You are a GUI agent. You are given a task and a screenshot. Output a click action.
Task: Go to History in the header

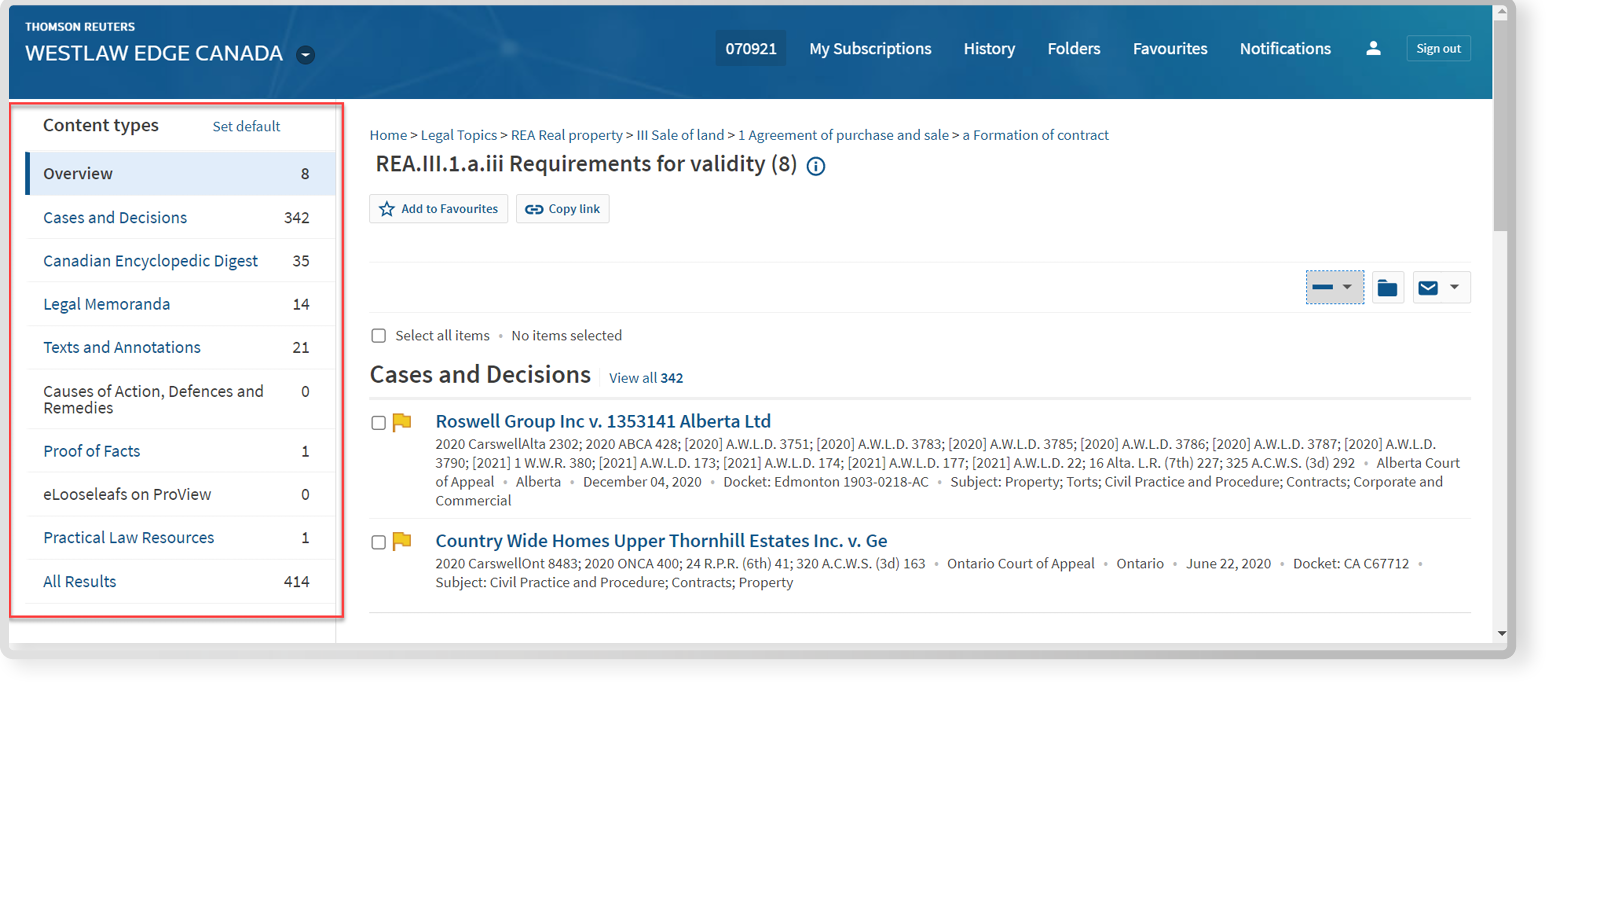[989, 48]
